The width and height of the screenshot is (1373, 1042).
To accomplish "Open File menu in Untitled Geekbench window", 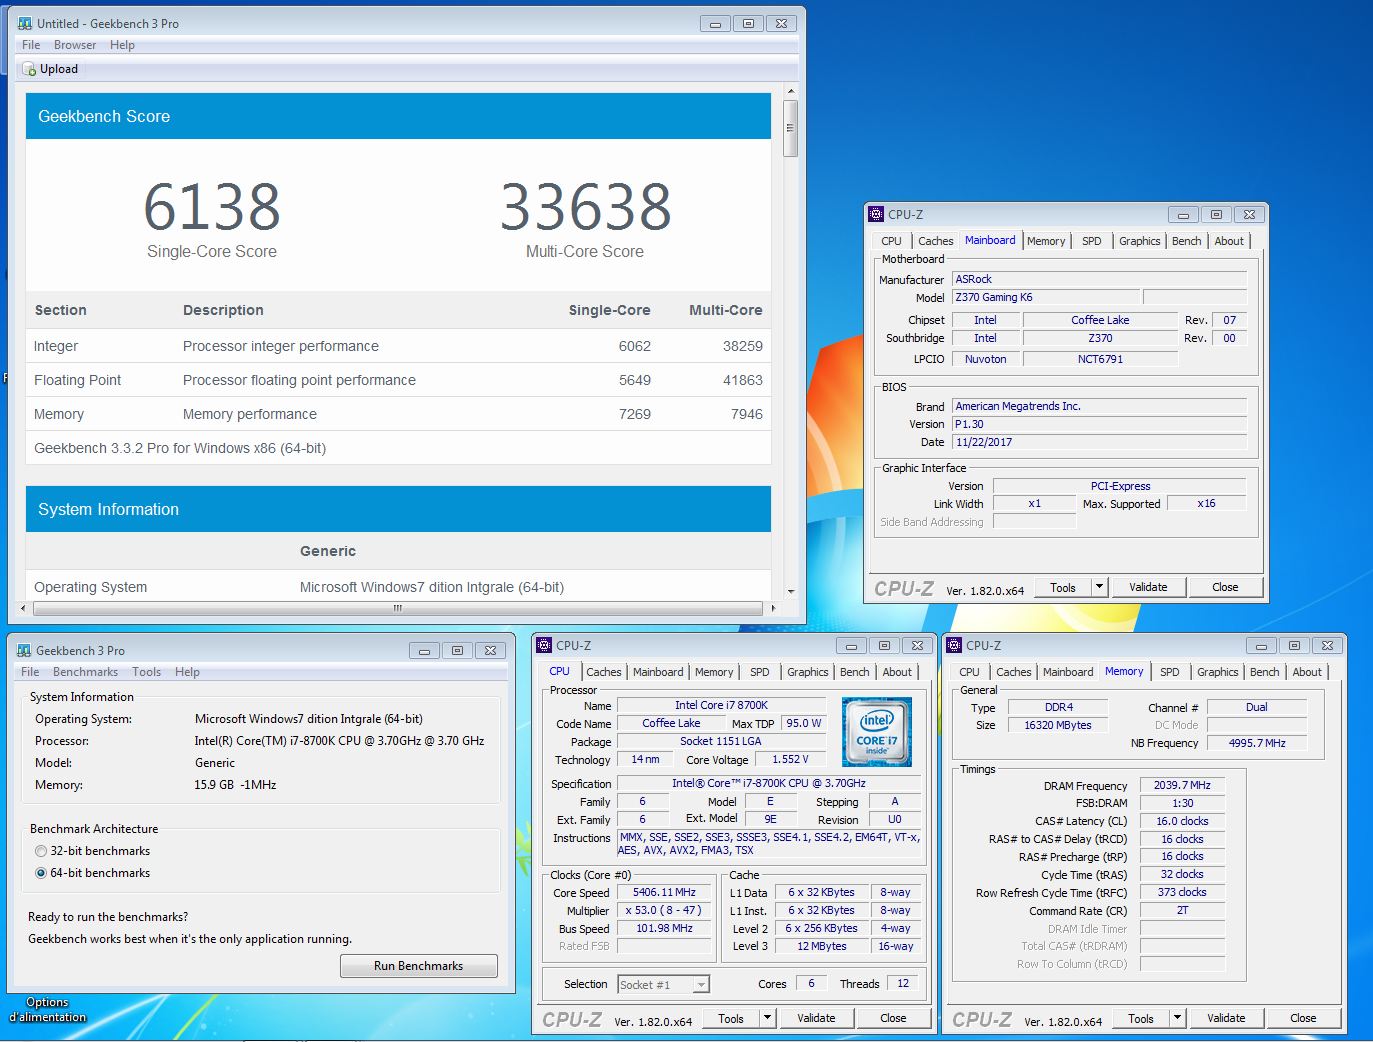I will pos(31,45).
